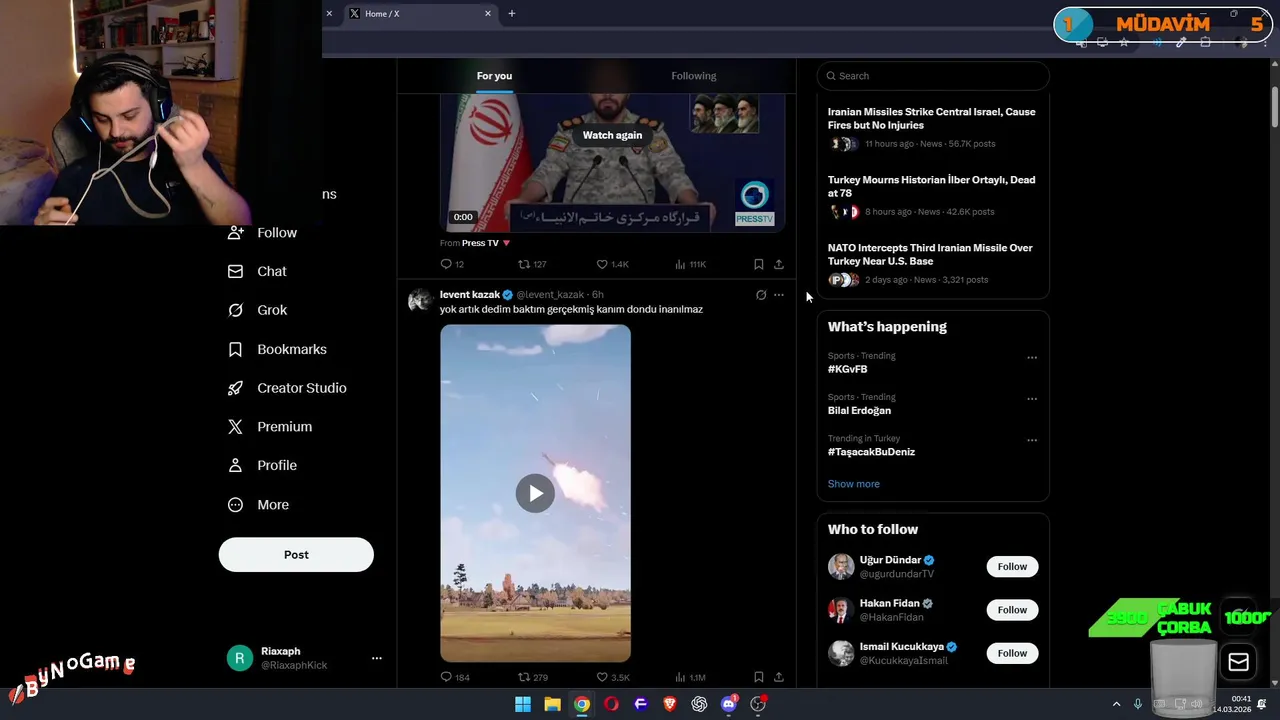Select the Home / X browser tab
1280x720 pixels.
tap(420, 14)
